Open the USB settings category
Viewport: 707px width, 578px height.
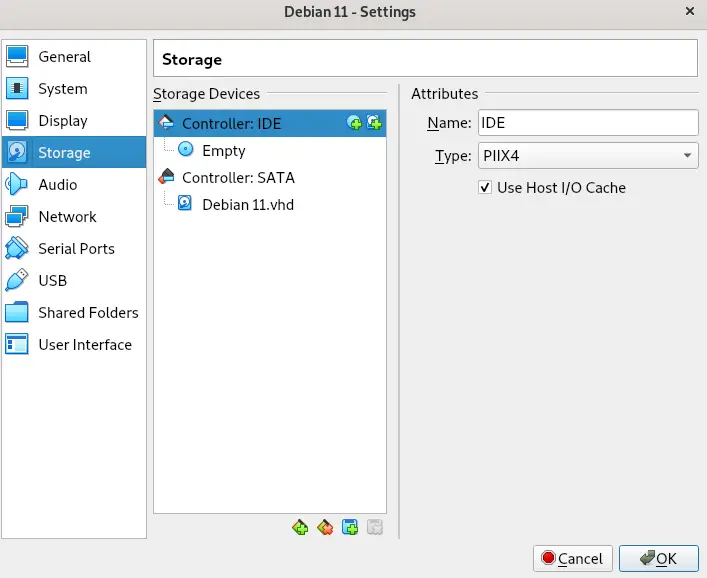click(74, 280)
